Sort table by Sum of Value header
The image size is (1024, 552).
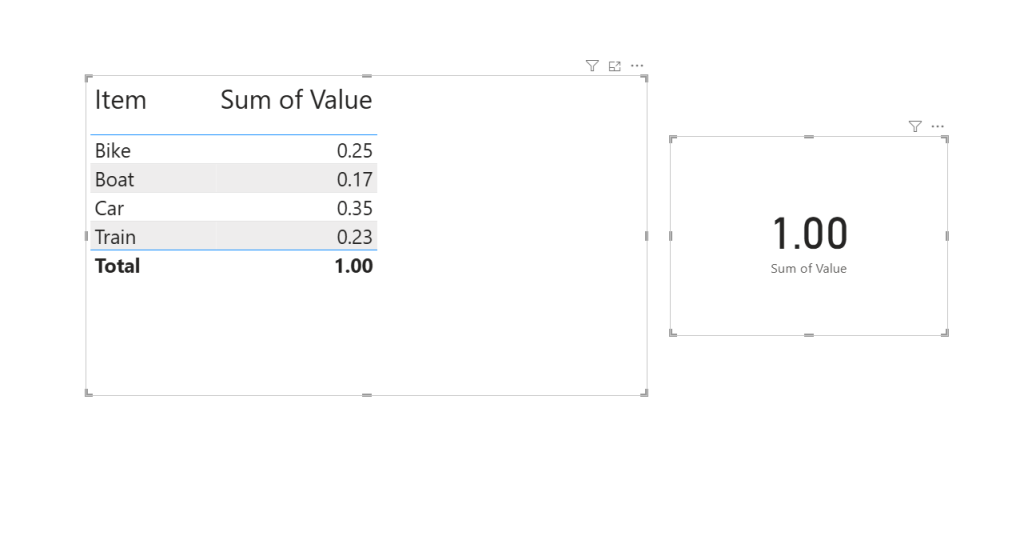pos(296,100)
